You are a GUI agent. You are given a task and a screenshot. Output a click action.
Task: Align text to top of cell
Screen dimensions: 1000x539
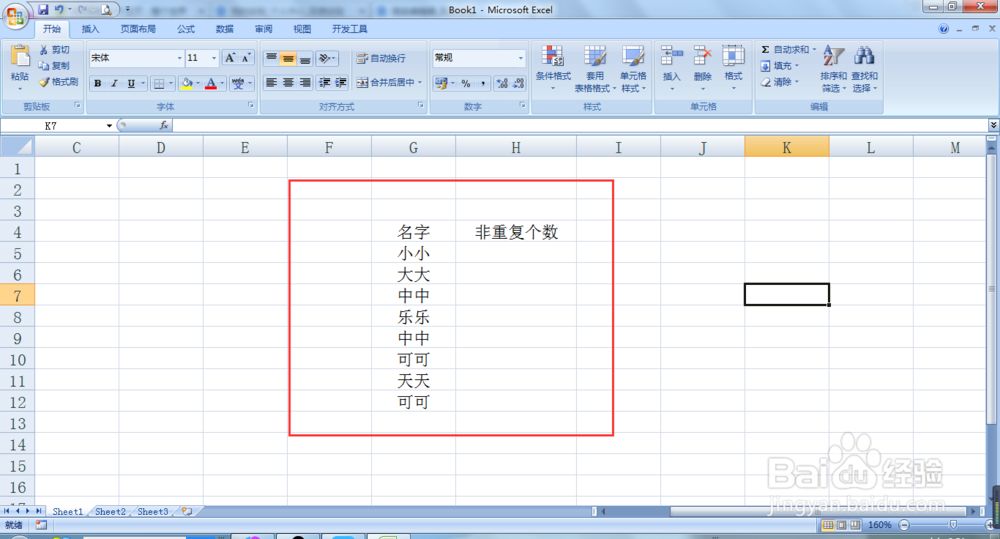click(271, 58)
